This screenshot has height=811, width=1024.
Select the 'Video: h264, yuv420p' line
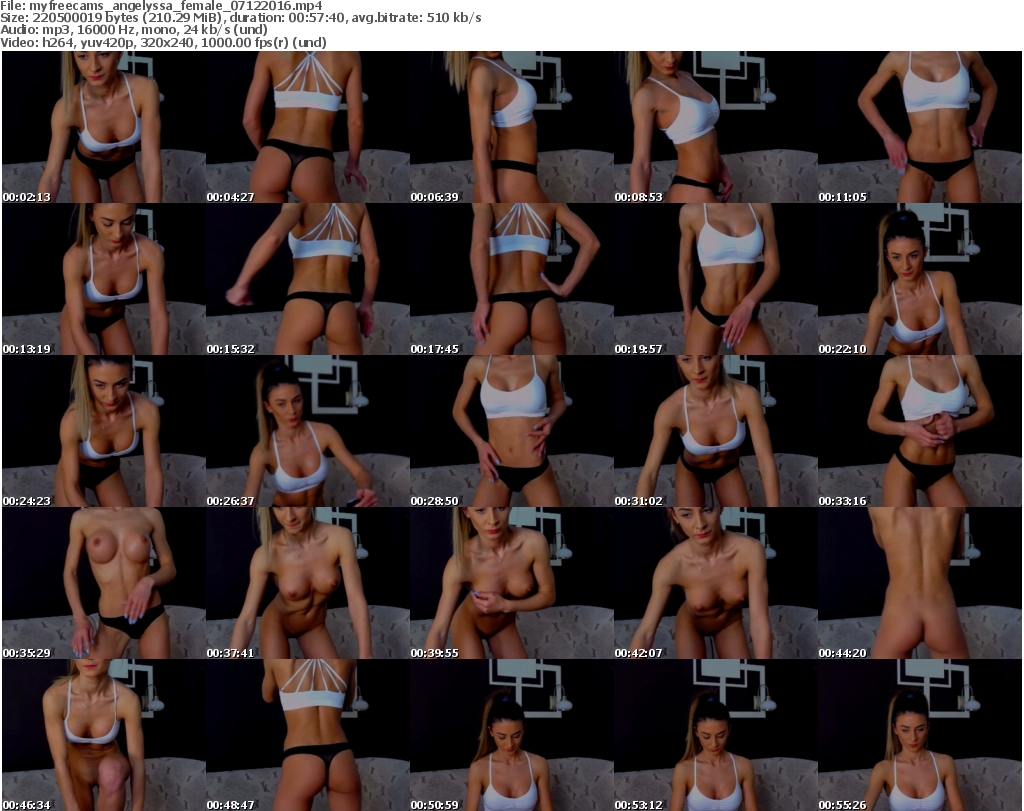[x=163, y=42]
